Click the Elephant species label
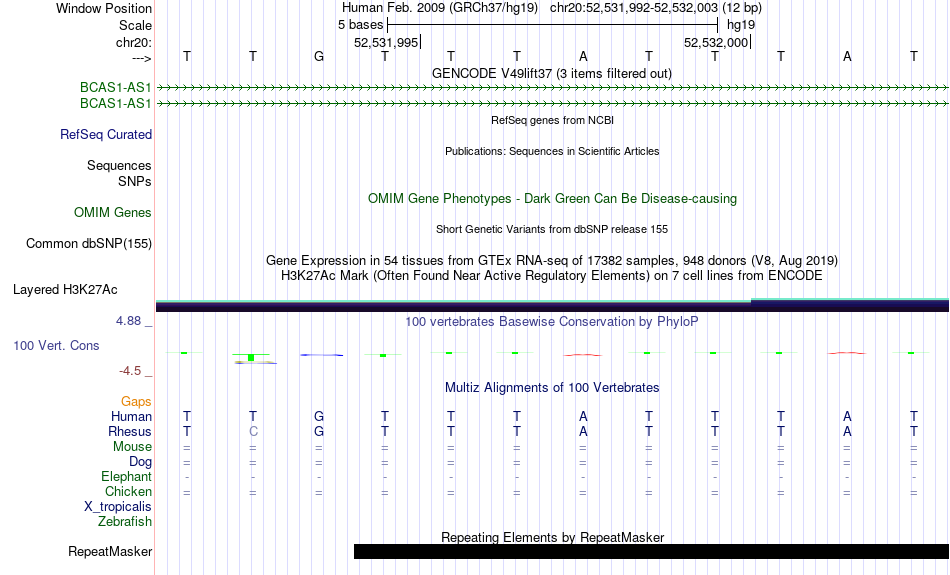The width and height of the screenshot is (950, 575). (x=126, y=476)
